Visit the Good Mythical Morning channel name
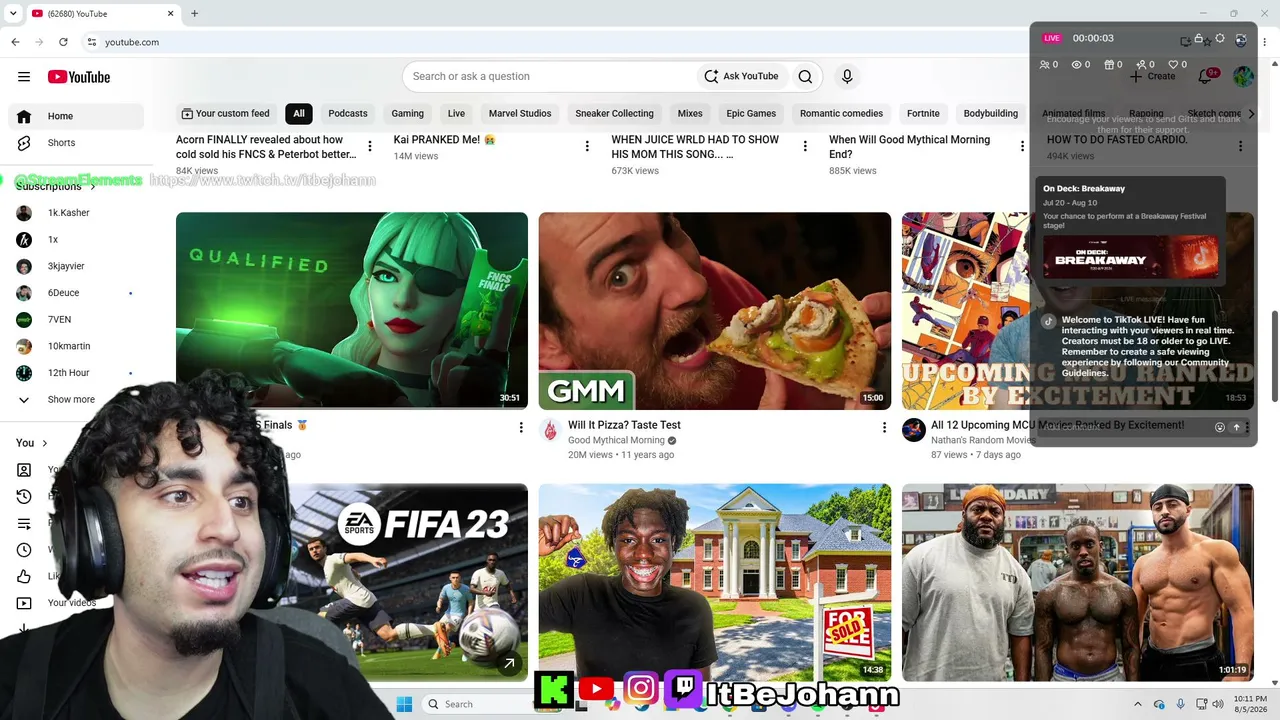Viewport: 1280px width, 720px height. tap(616, 441)
